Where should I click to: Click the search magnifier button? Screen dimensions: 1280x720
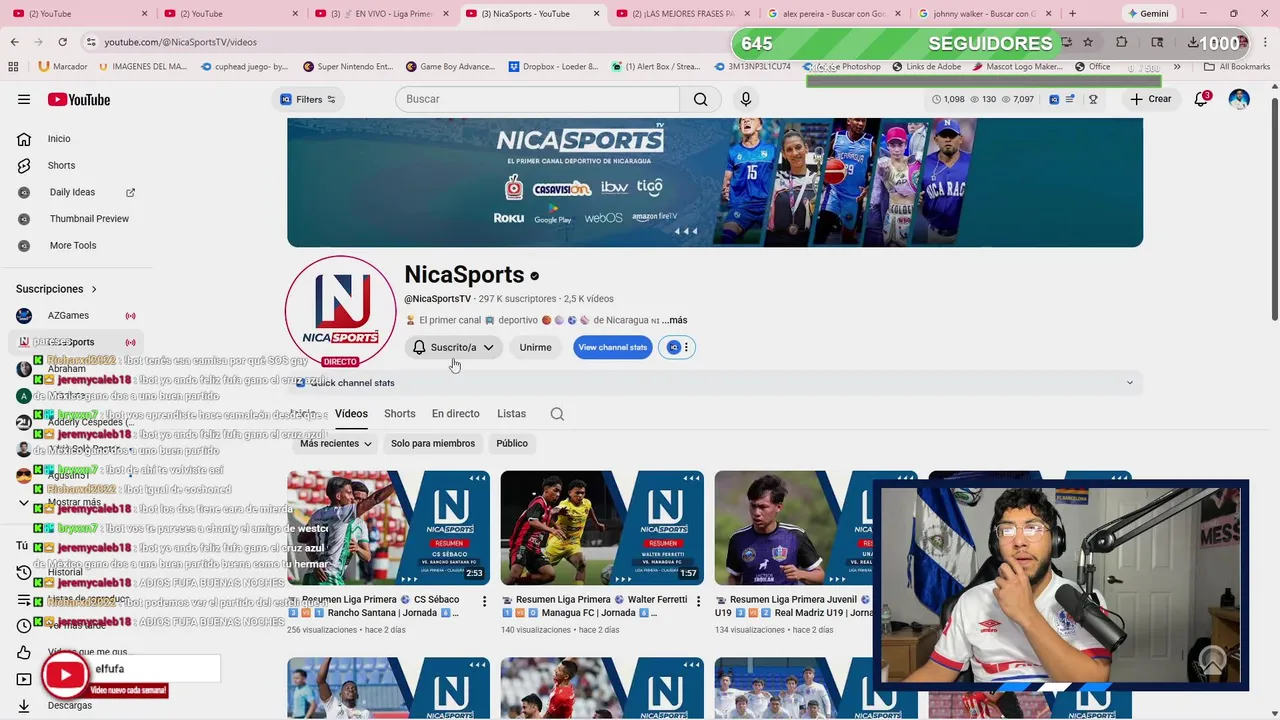[701, 99]
